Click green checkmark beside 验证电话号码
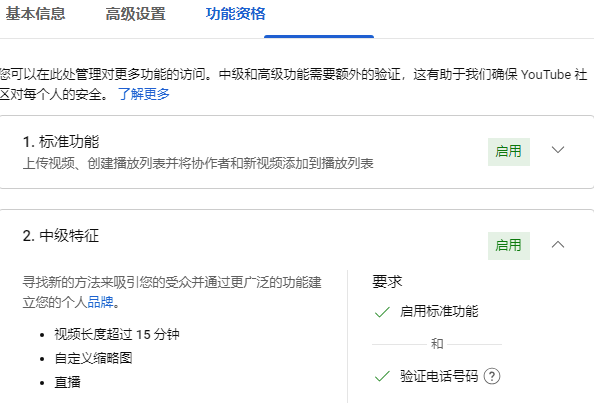Screen dimensions: 594x408 (x=382, y=376)
